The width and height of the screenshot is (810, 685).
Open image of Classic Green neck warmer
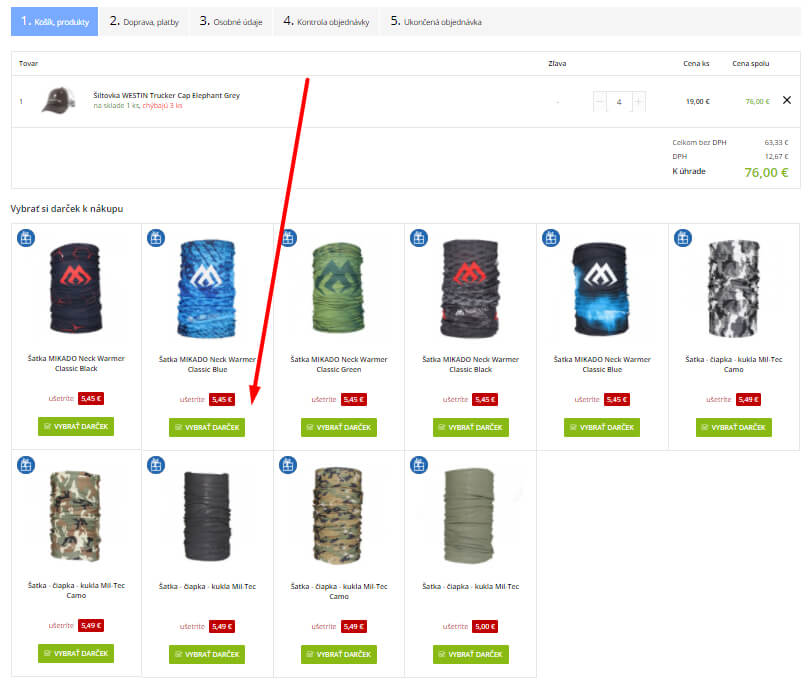click(338, 288)
